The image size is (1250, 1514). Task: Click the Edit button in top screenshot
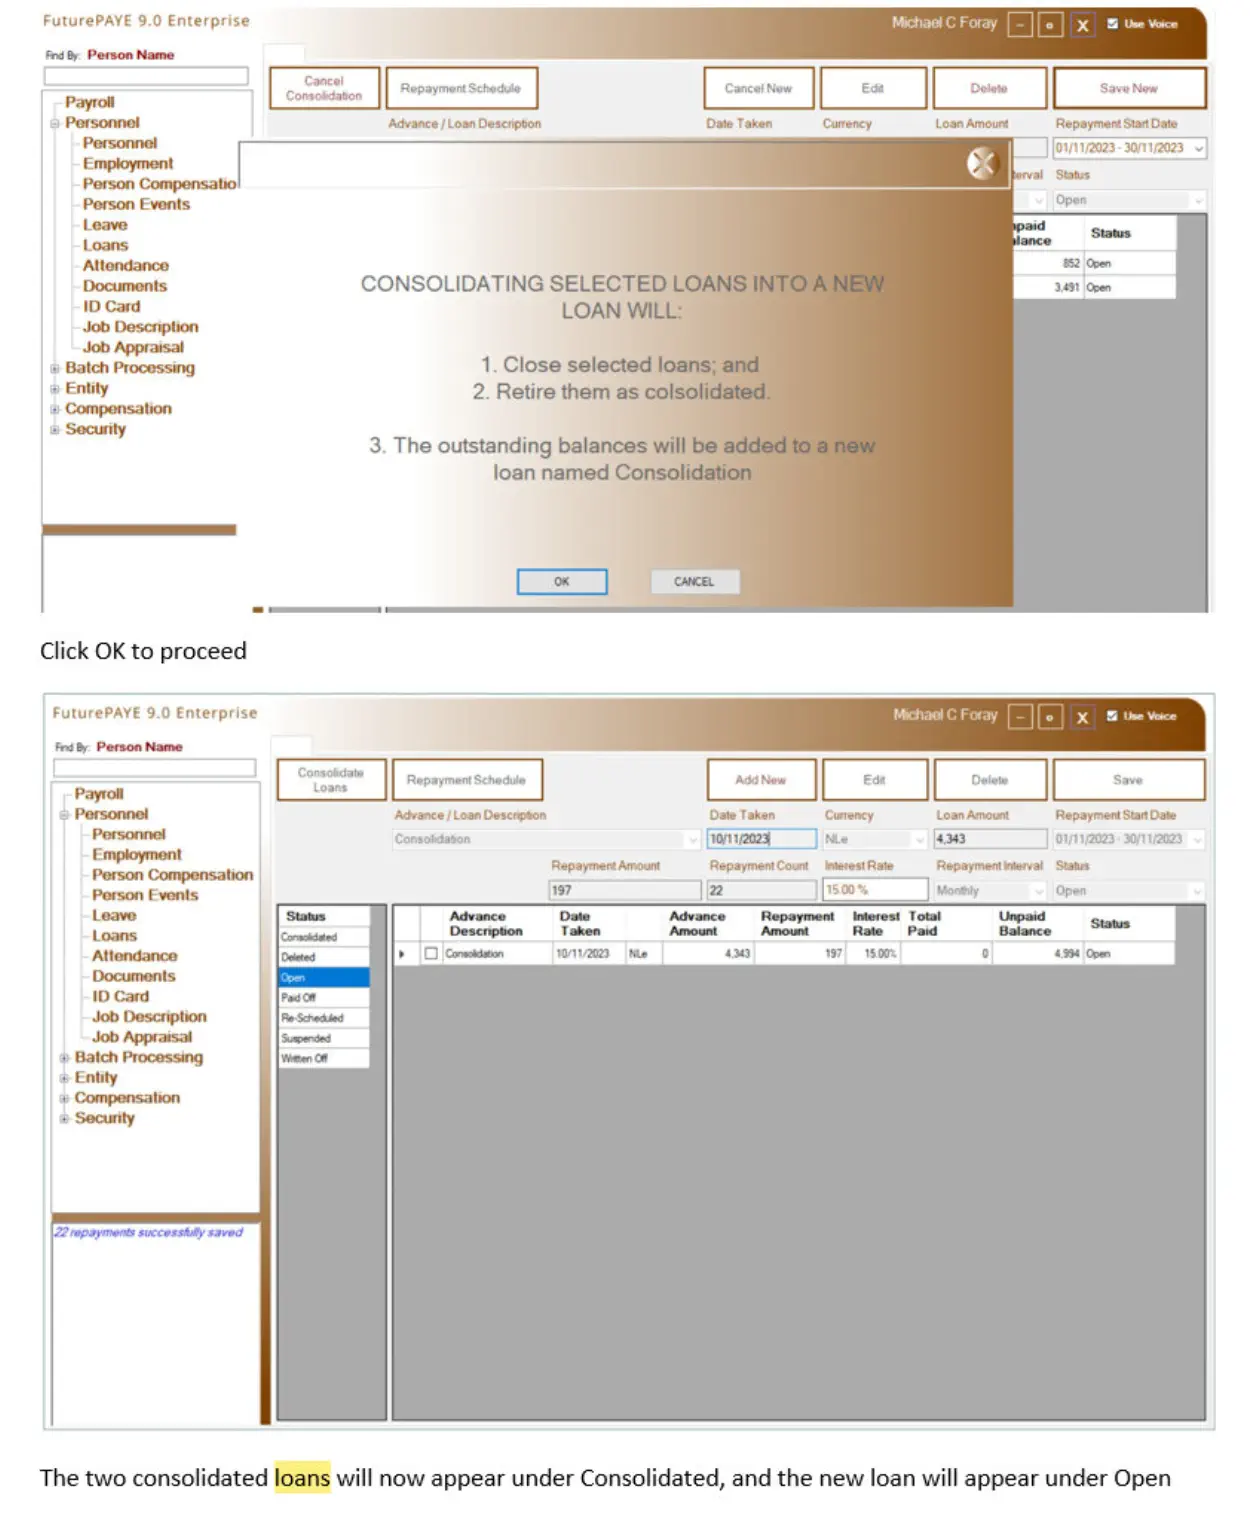pos(873,88)
